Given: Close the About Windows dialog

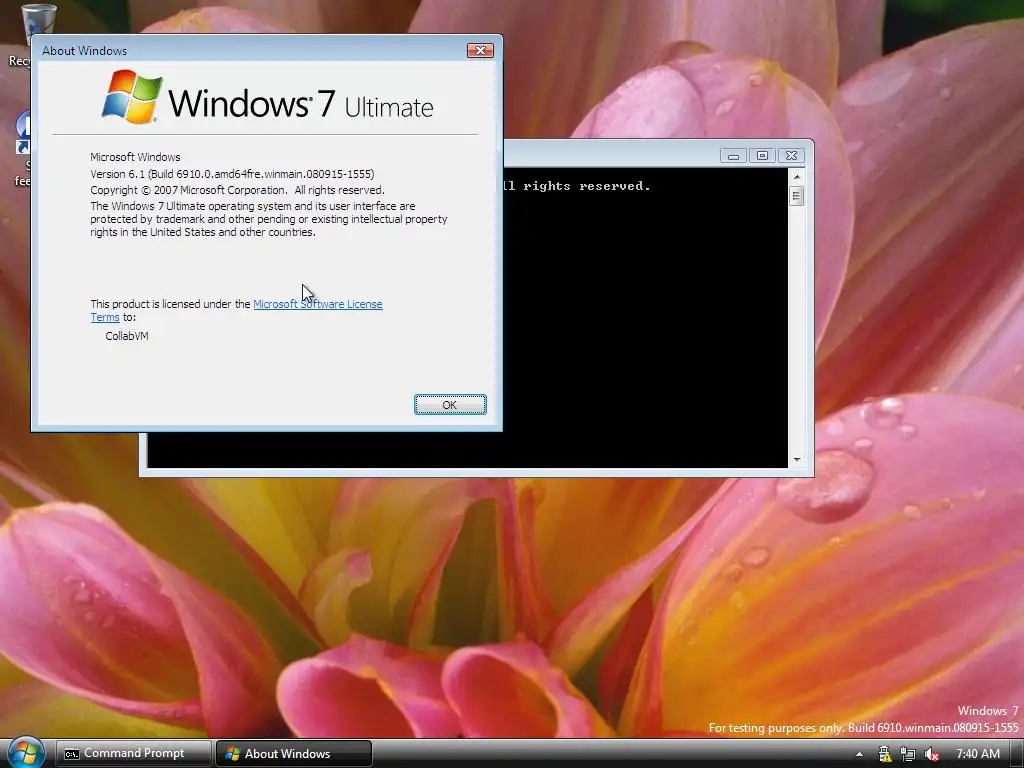Looking at the screenshot, I should click(480, 50).
